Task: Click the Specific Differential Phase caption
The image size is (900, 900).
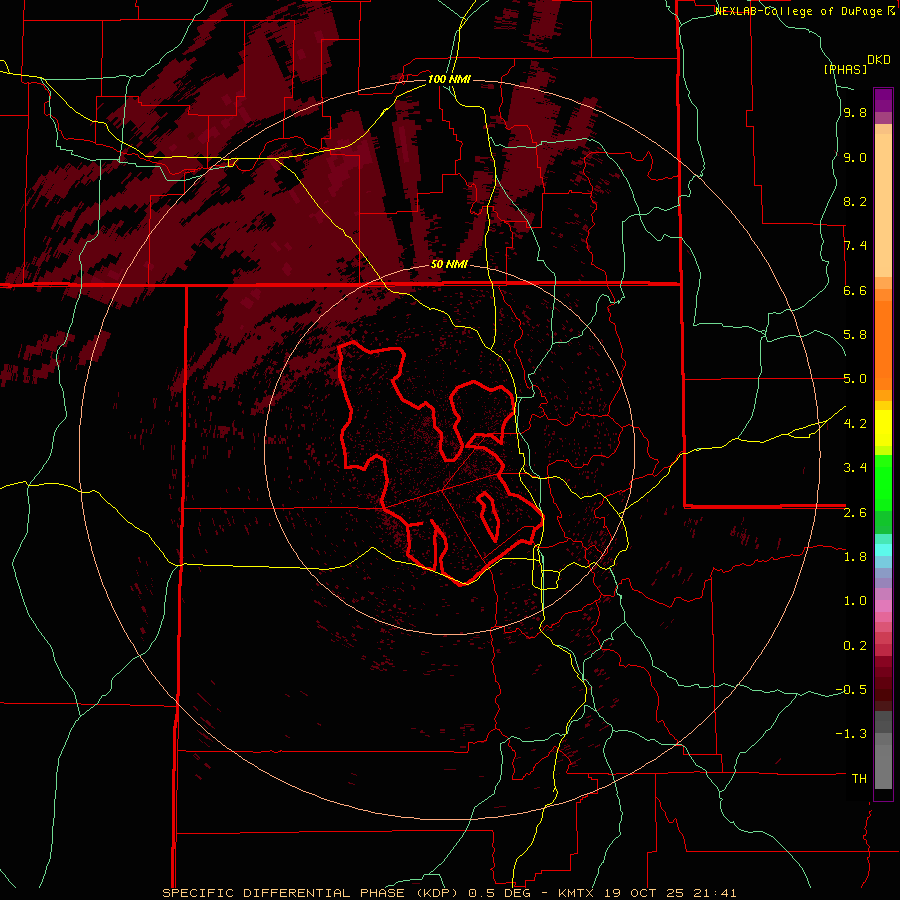Action: [449, 893]
